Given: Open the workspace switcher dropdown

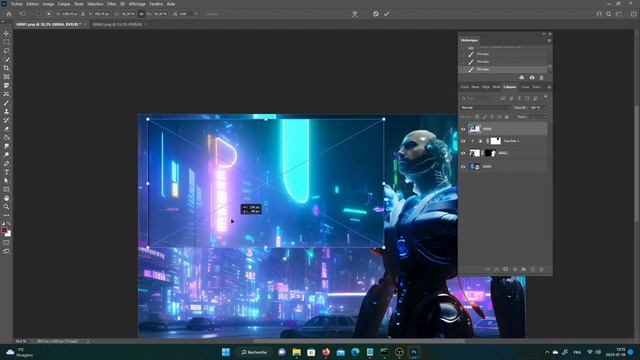Looking at the screenshot, I should [619, 14].
